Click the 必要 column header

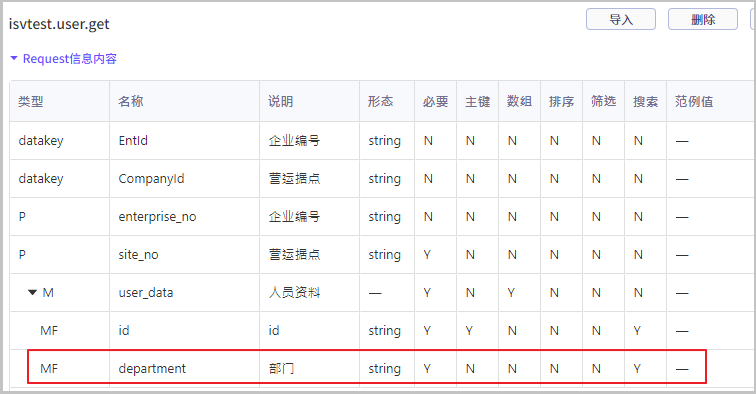click(435, 101)
